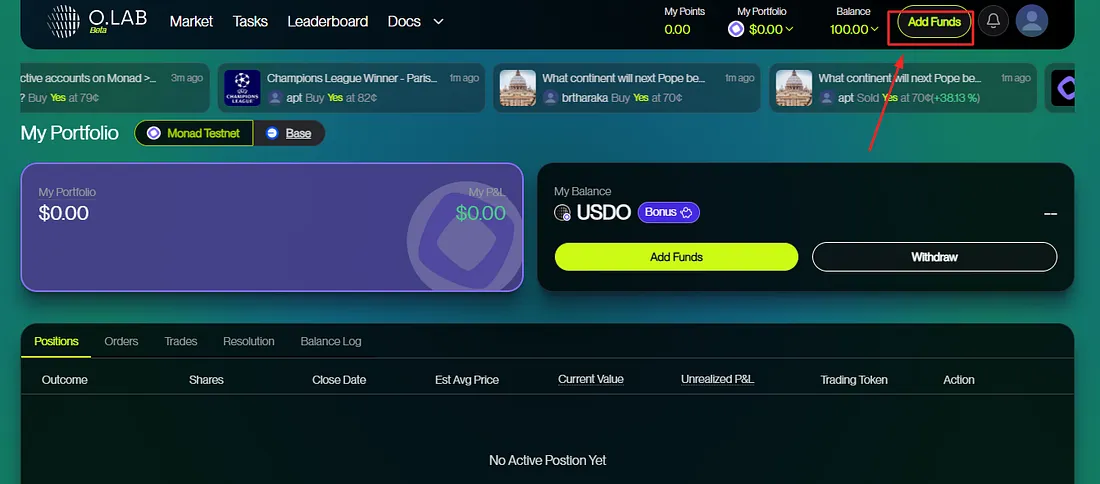Image resolution: width=1100 pixels, height=484 pixels.
Task: Click the USDO token icon
Action: (x=563, y=213)
